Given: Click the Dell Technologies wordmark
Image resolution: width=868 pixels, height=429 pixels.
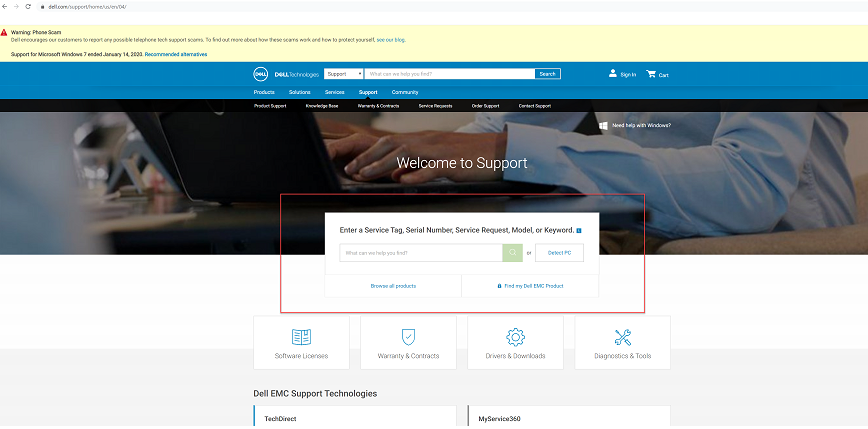Looking at the screenshot, I should pos(296,74).
